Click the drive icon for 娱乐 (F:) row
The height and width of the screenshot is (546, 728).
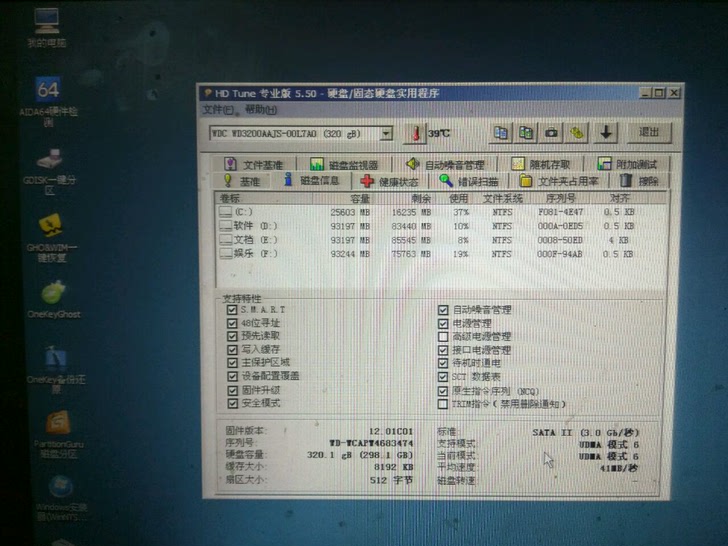226,254
